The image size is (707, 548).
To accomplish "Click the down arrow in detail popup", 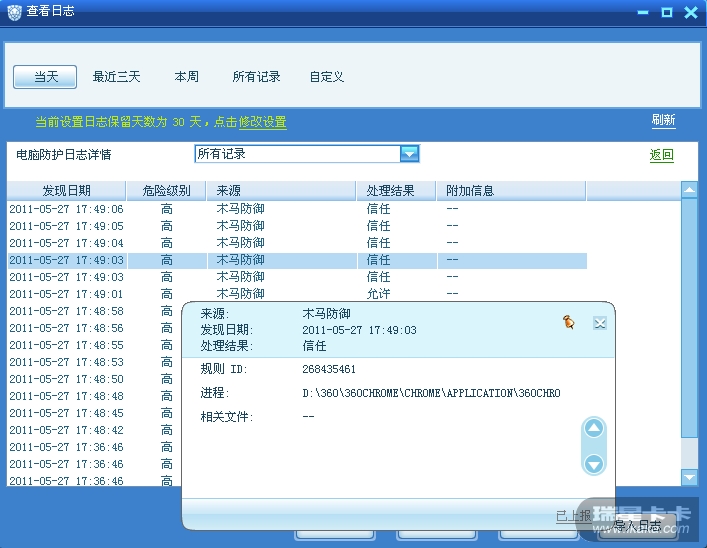I will [x=594, y=463].
